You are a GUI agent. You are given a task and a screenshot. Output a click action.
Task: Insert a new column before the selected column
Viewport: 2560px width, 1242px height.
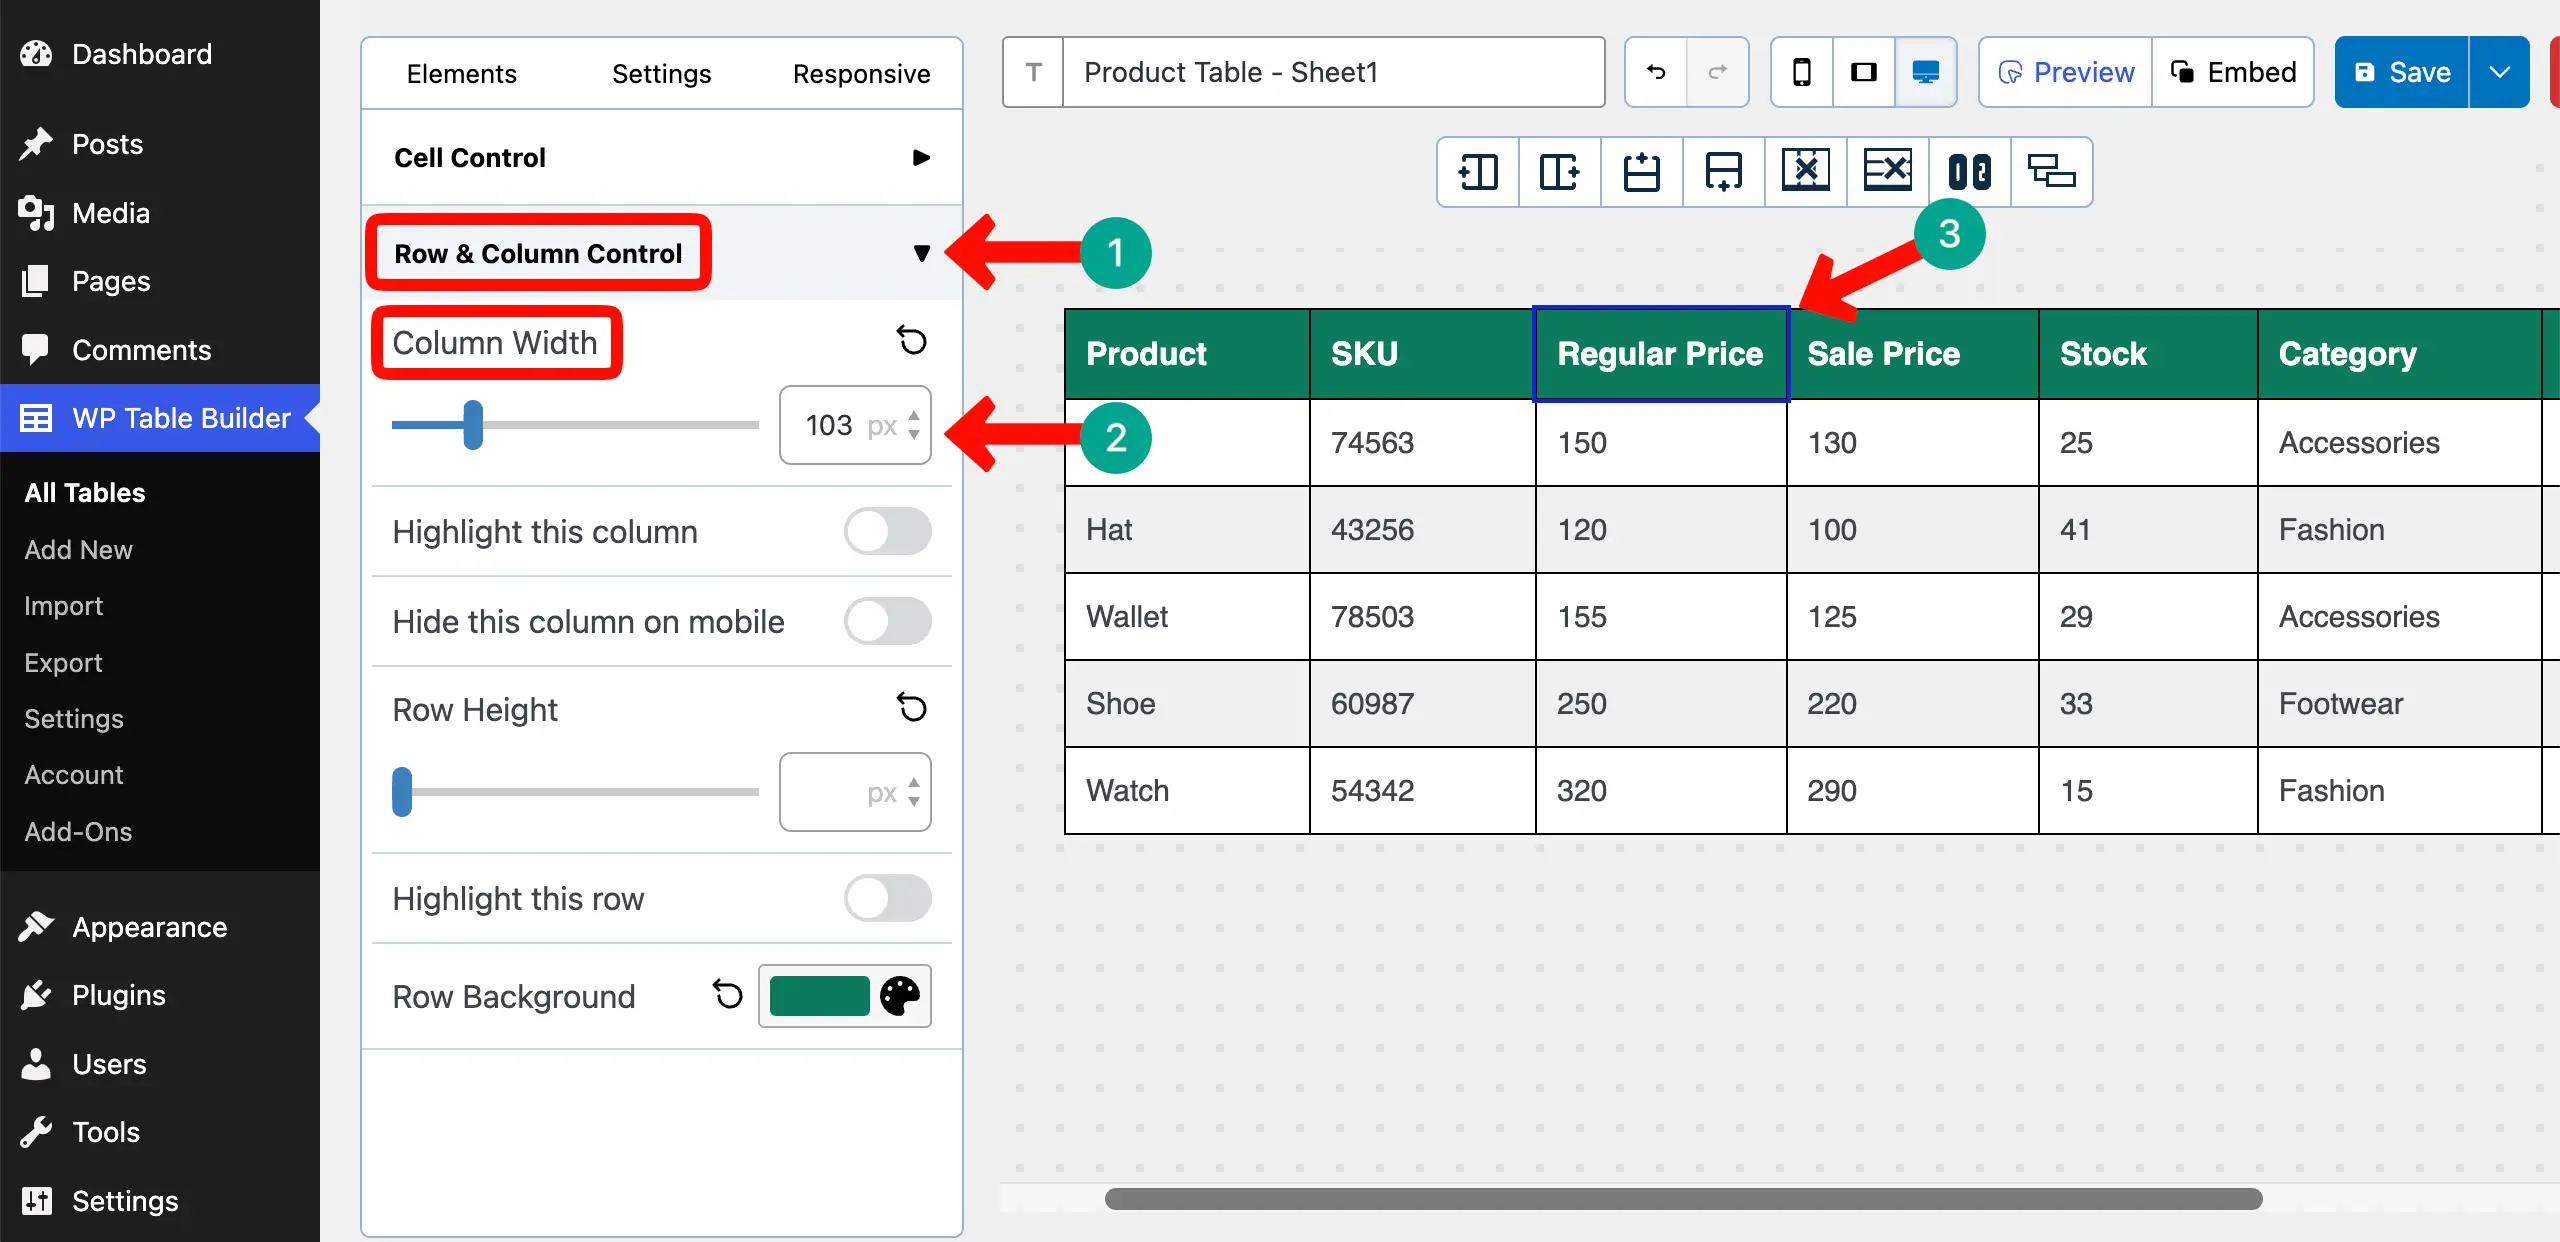pyautogui.click(x=1476, y=171)
